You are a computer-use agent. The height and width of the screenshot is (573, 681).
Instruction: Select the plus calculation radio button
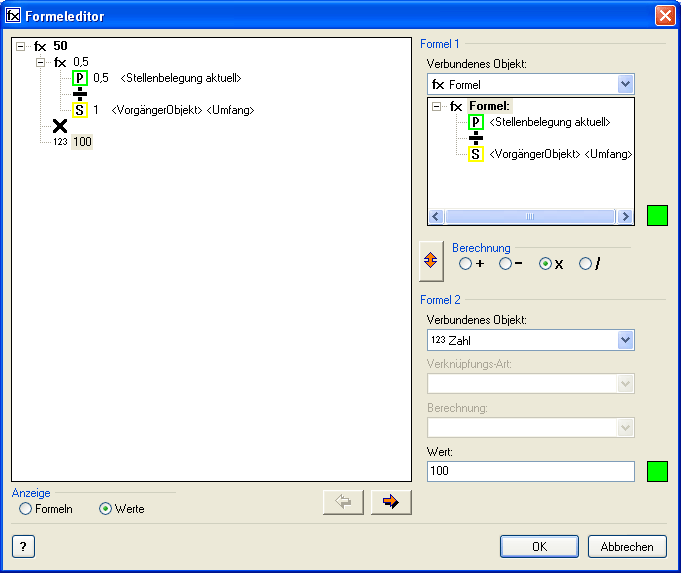click(x=466, y=264)
